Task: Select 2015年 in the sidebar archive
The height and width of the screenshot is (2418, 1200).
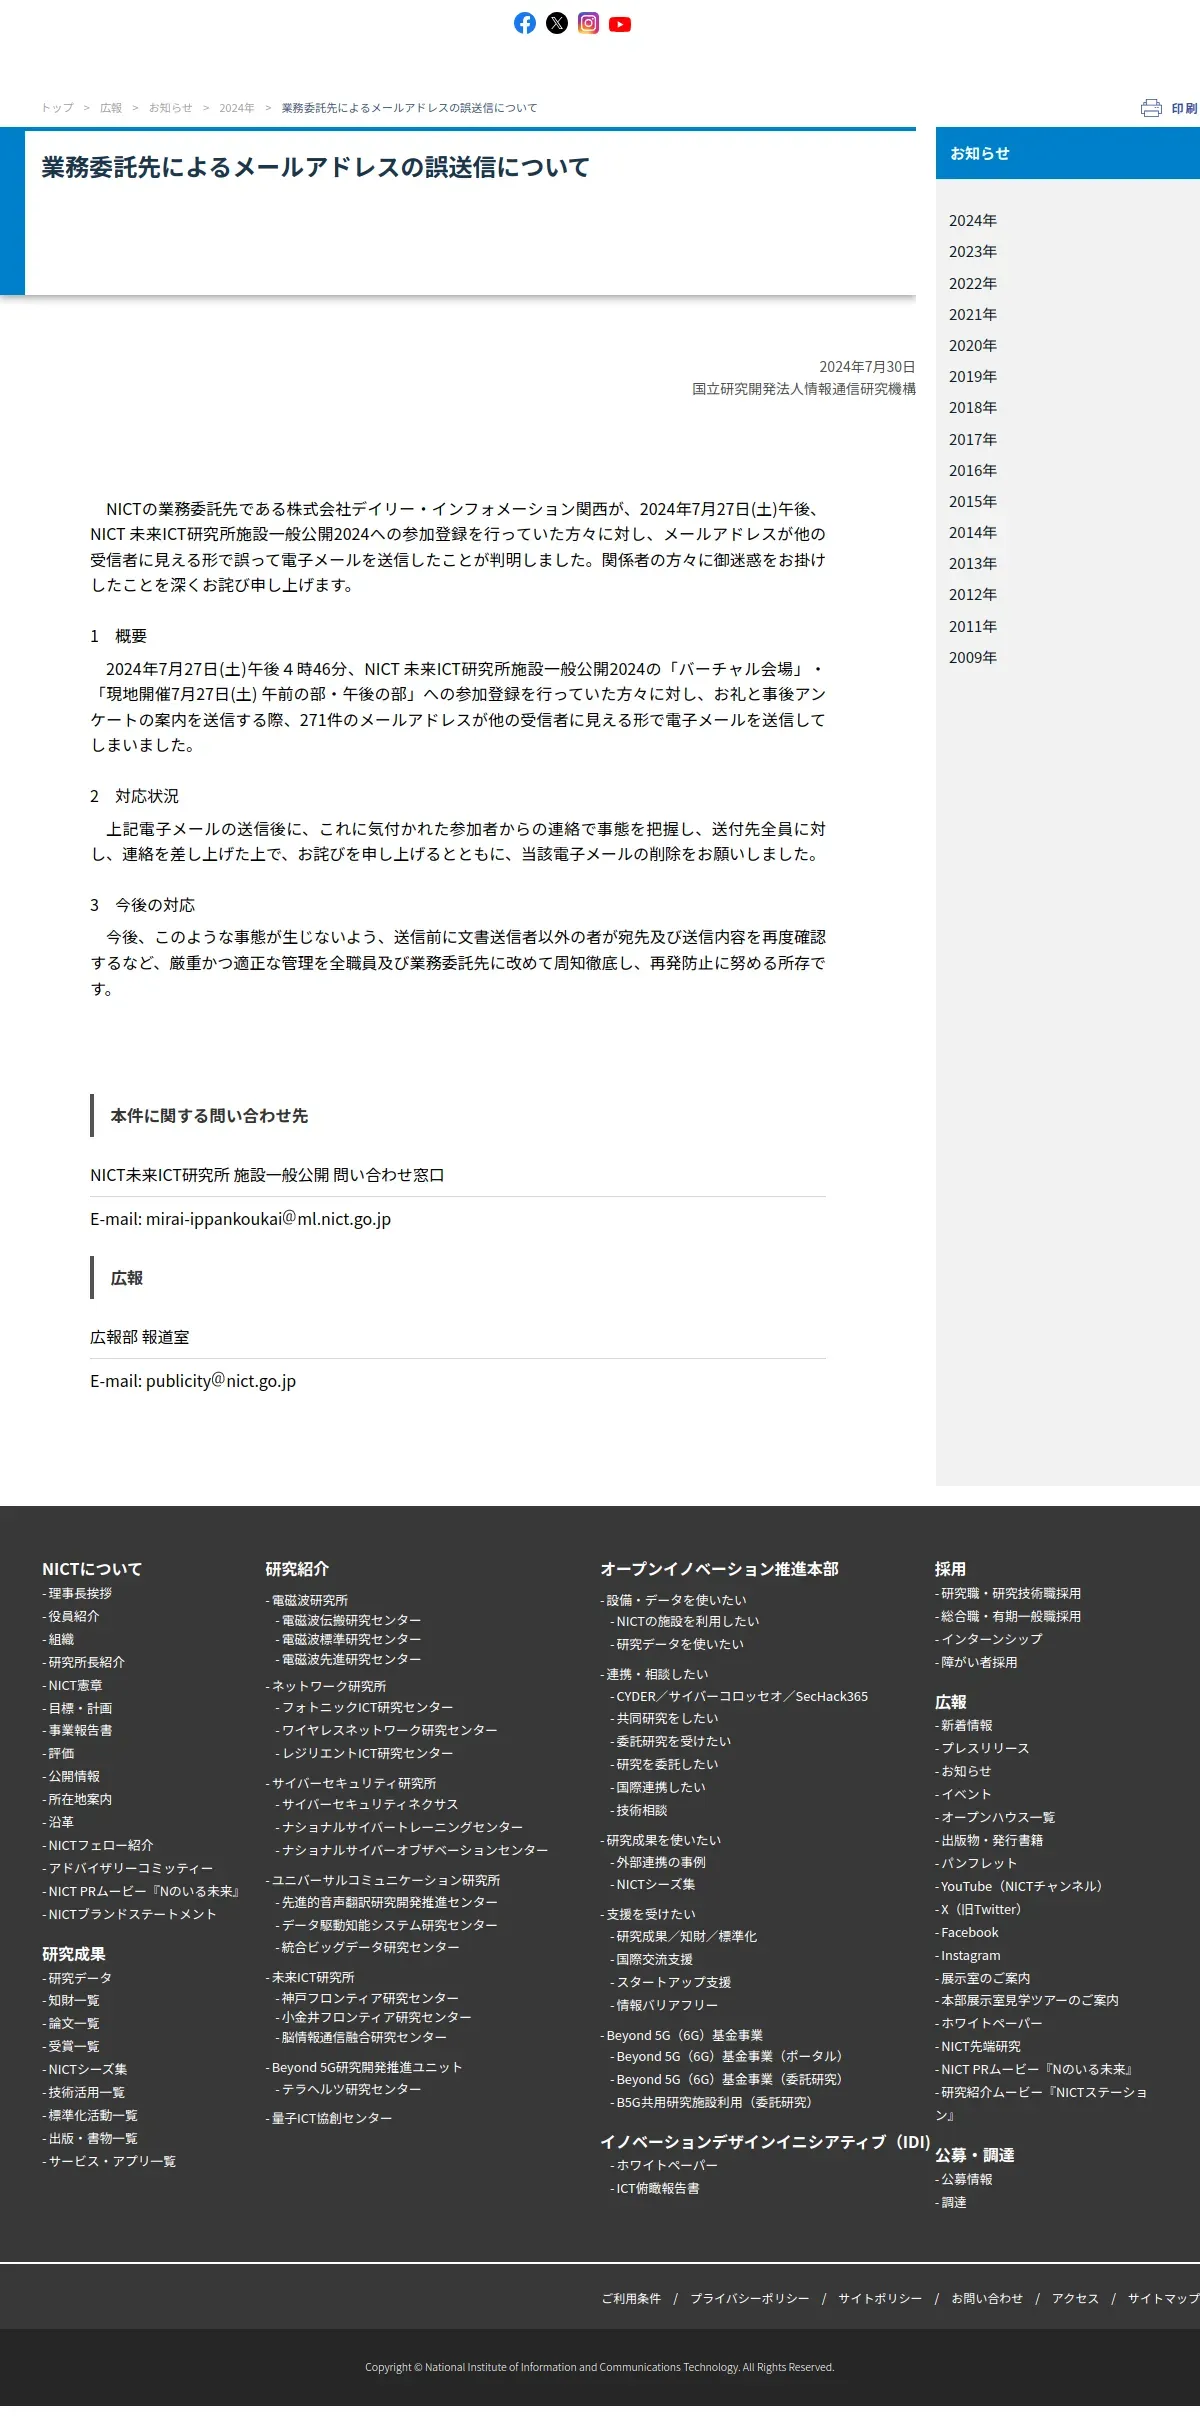Action: [x=973, y=502]
